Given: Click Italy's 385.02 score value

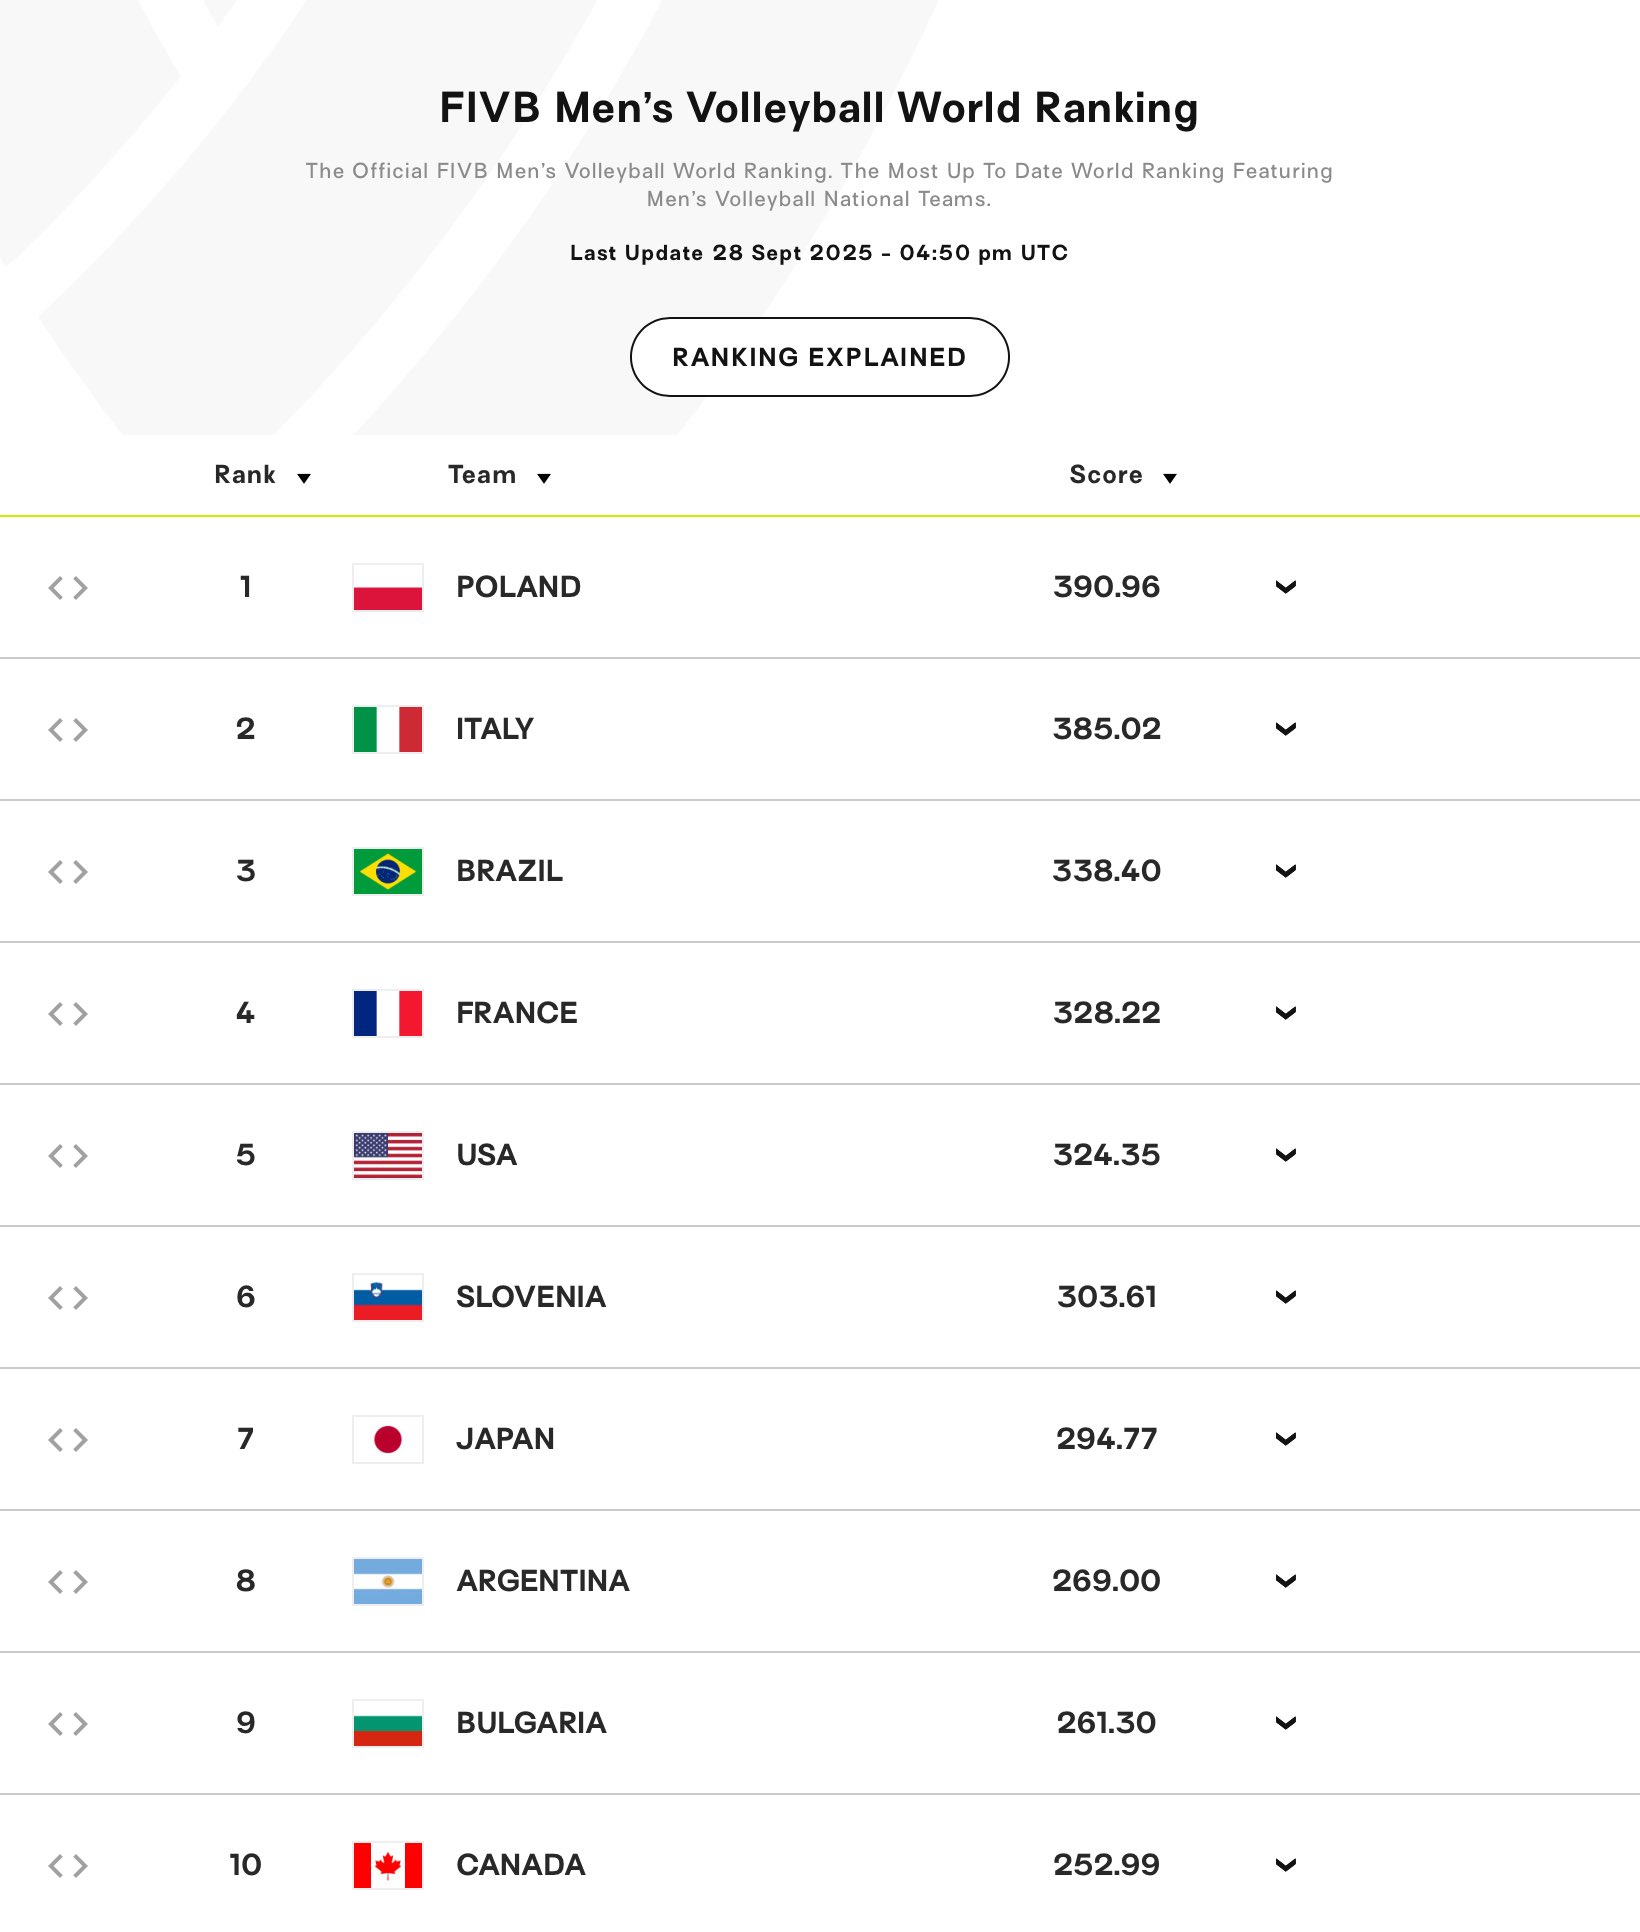Looking at the screenshot, I should [x=1106, y=729].
